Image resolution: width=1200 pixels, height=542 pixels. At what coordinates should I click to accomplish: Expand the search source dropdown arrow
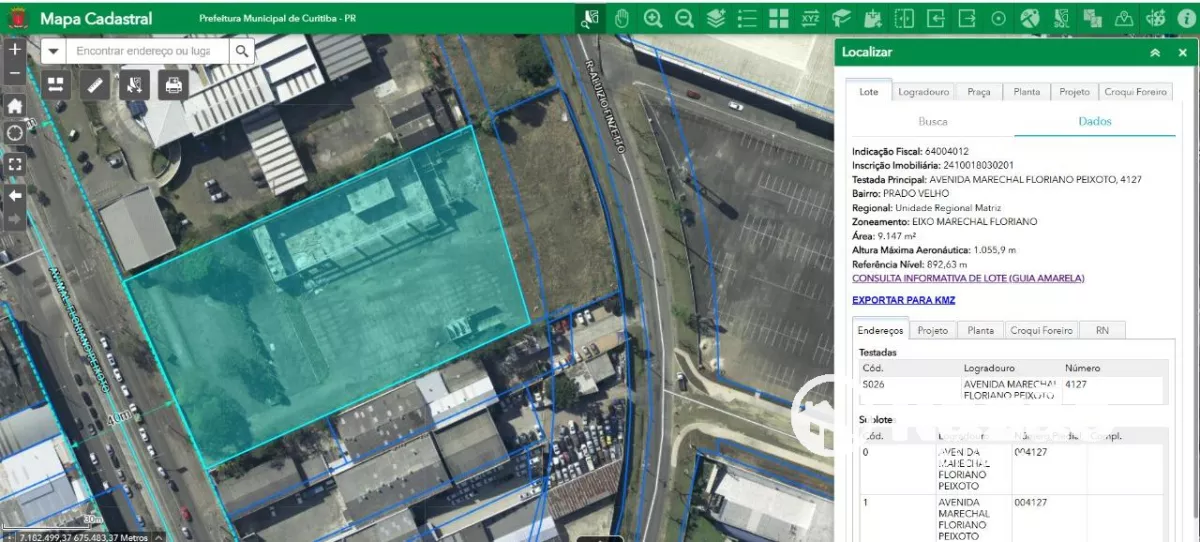coord(53,51)
